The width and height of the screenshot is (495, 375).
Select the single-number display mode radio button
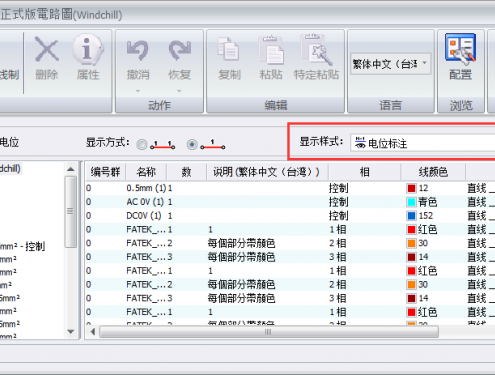point(192,144)
